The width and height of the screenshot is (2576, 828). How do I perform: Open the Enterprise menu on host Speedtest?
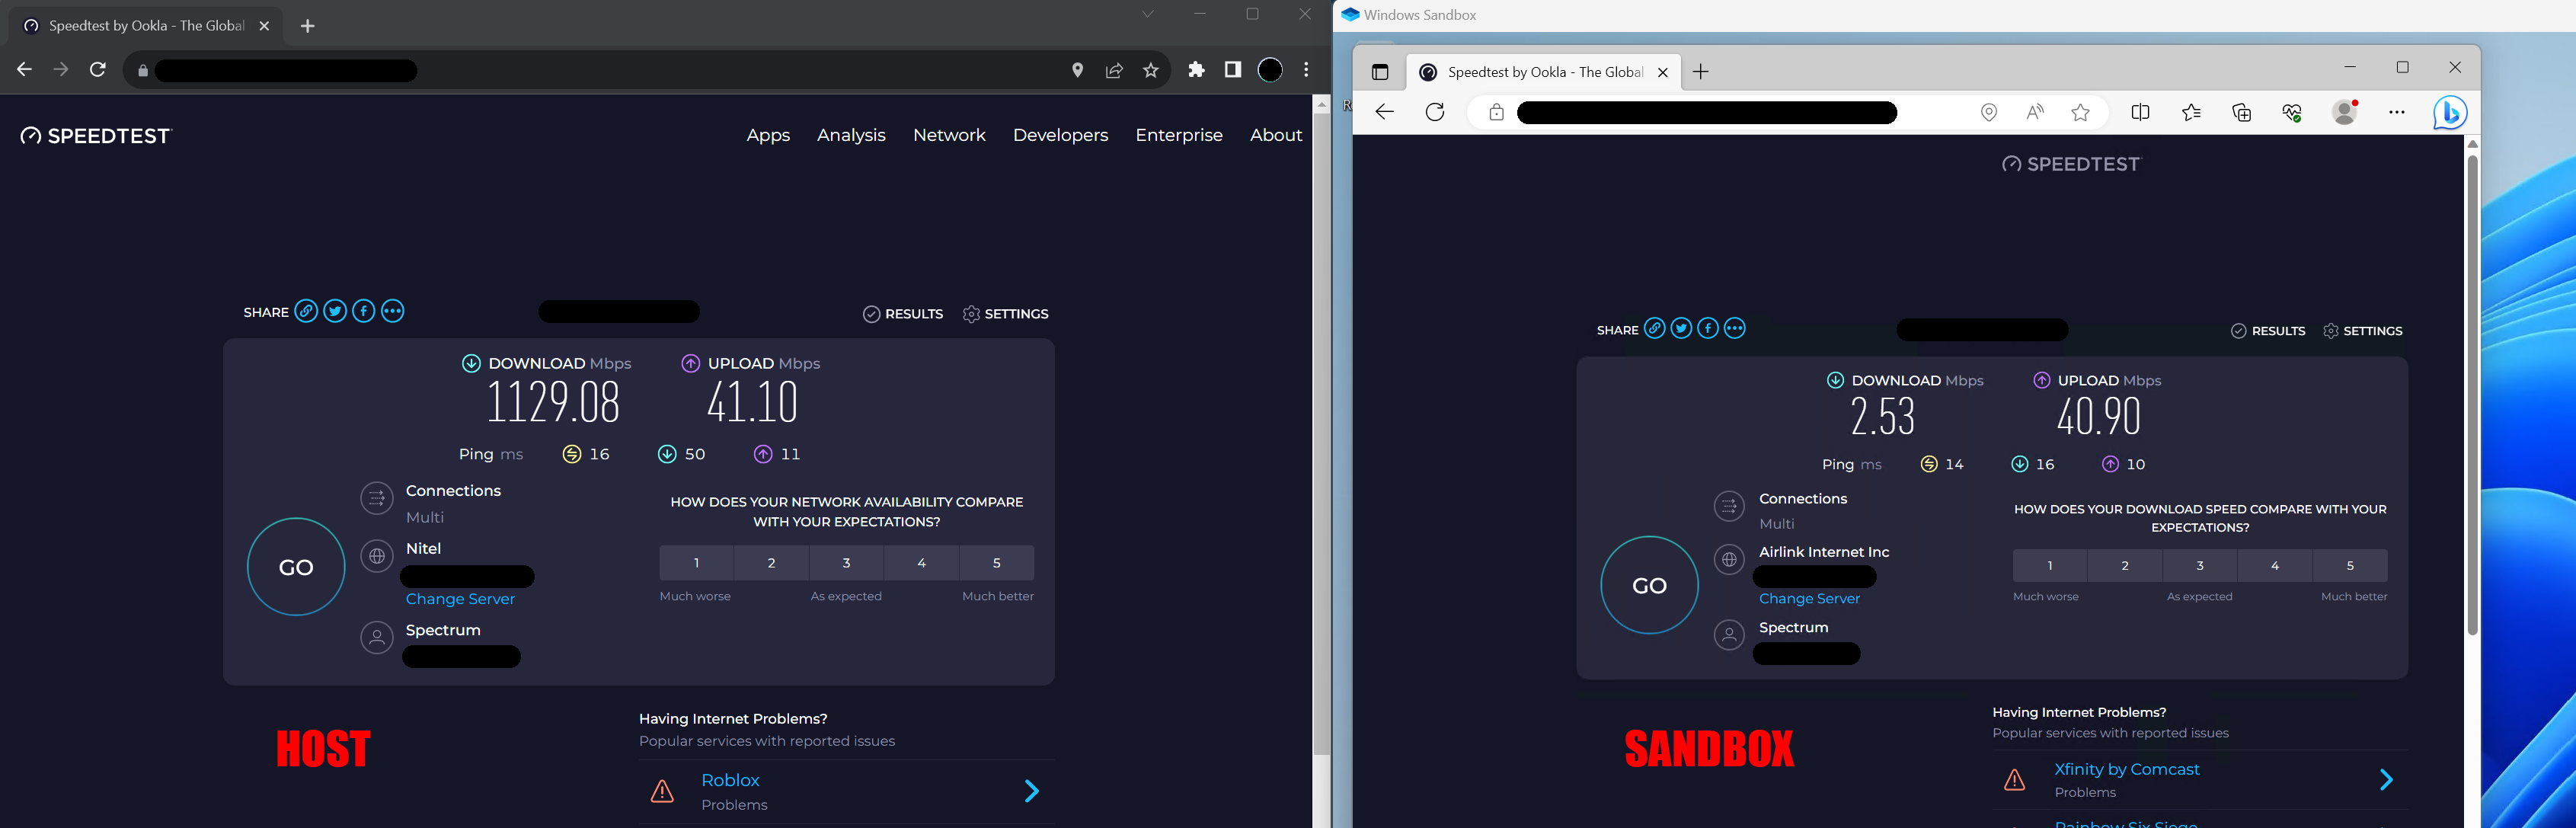click(x=1179, y=135)
